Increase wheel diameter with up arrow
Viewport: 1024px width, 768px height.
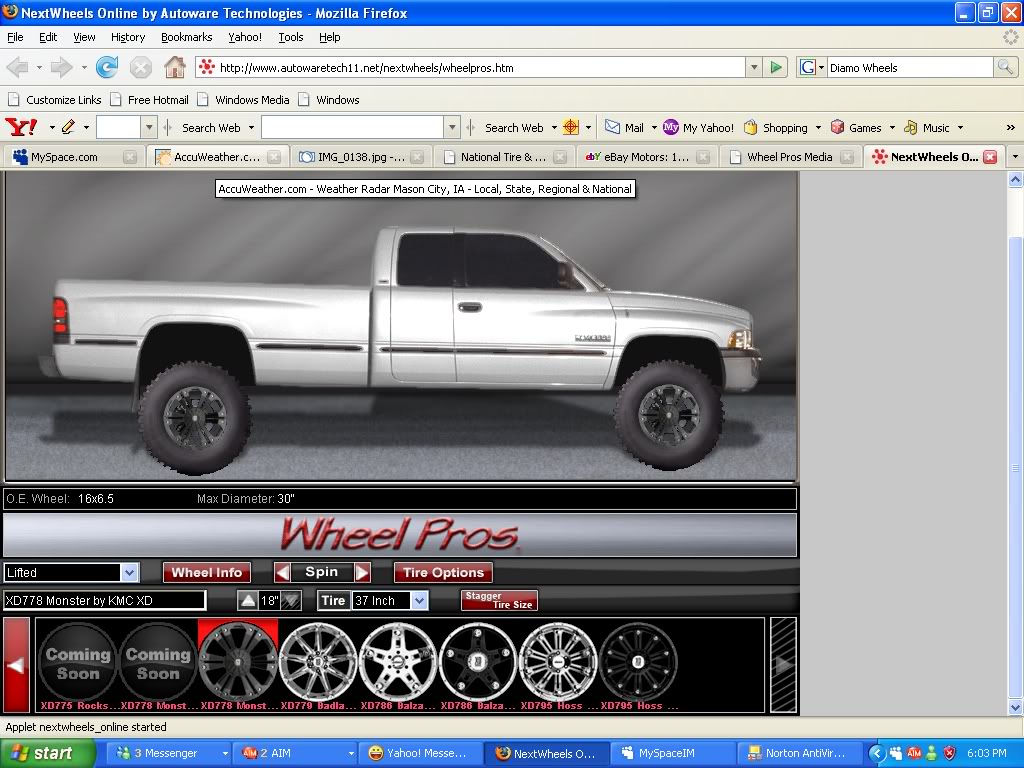249,600
